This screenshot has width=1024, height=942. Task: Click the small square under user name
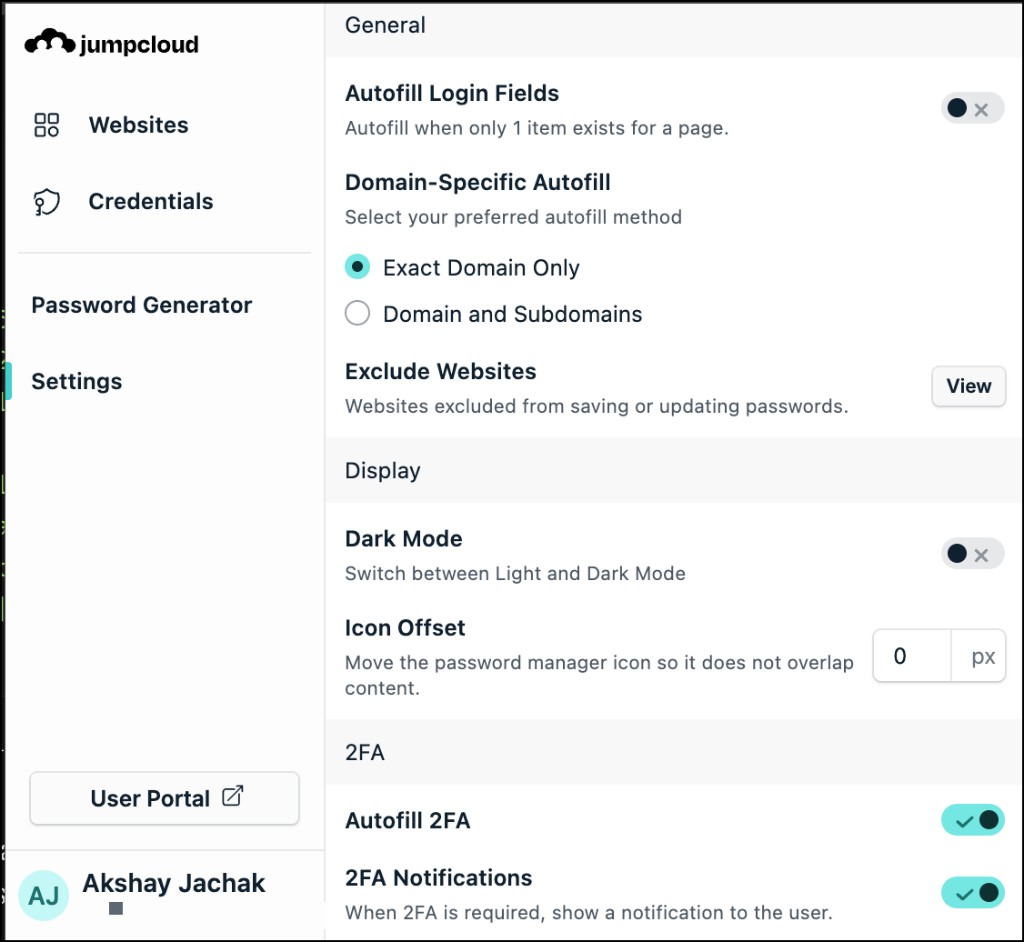116,908
